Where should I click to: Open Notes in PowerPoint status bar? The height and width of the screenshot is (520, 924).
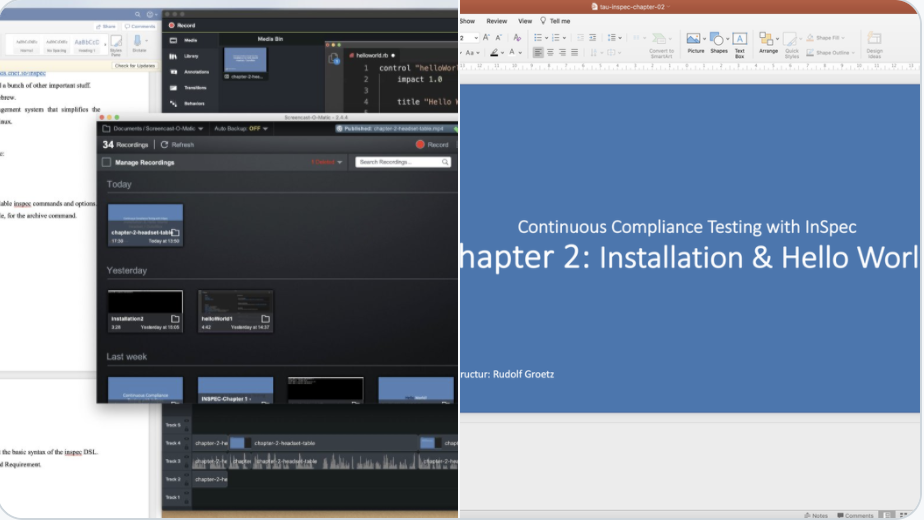[x=816, y=515]
